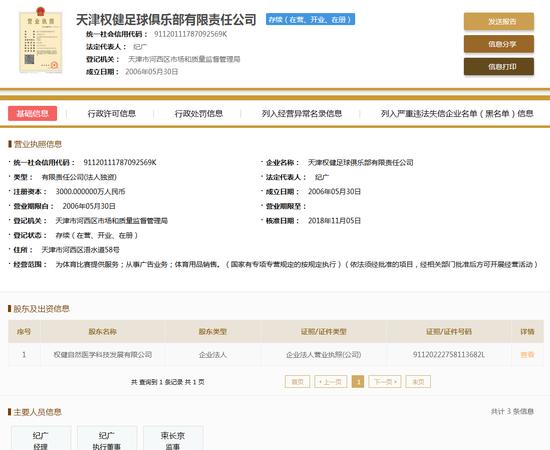Open the 信息分享 share button
The image size is (550, 450).
499,44
